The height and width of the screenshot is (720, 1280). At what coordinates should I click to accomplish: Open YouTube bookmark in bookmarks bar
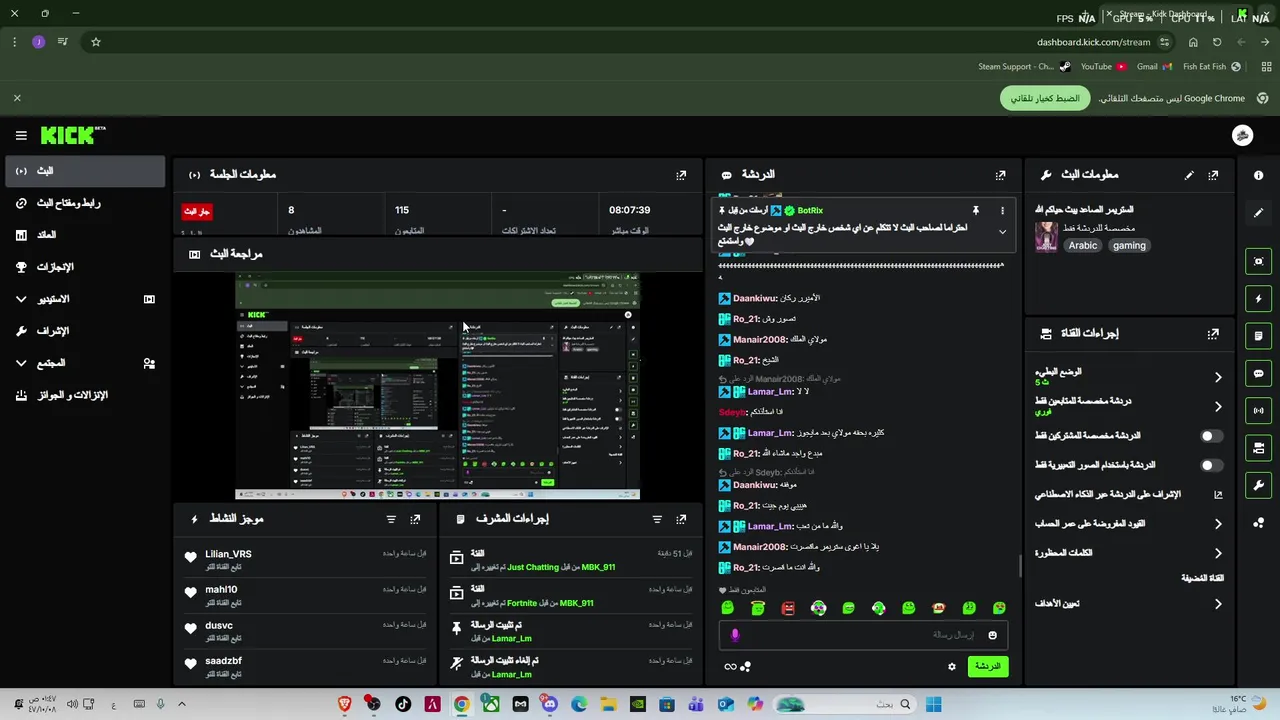tap(1104, 67)
